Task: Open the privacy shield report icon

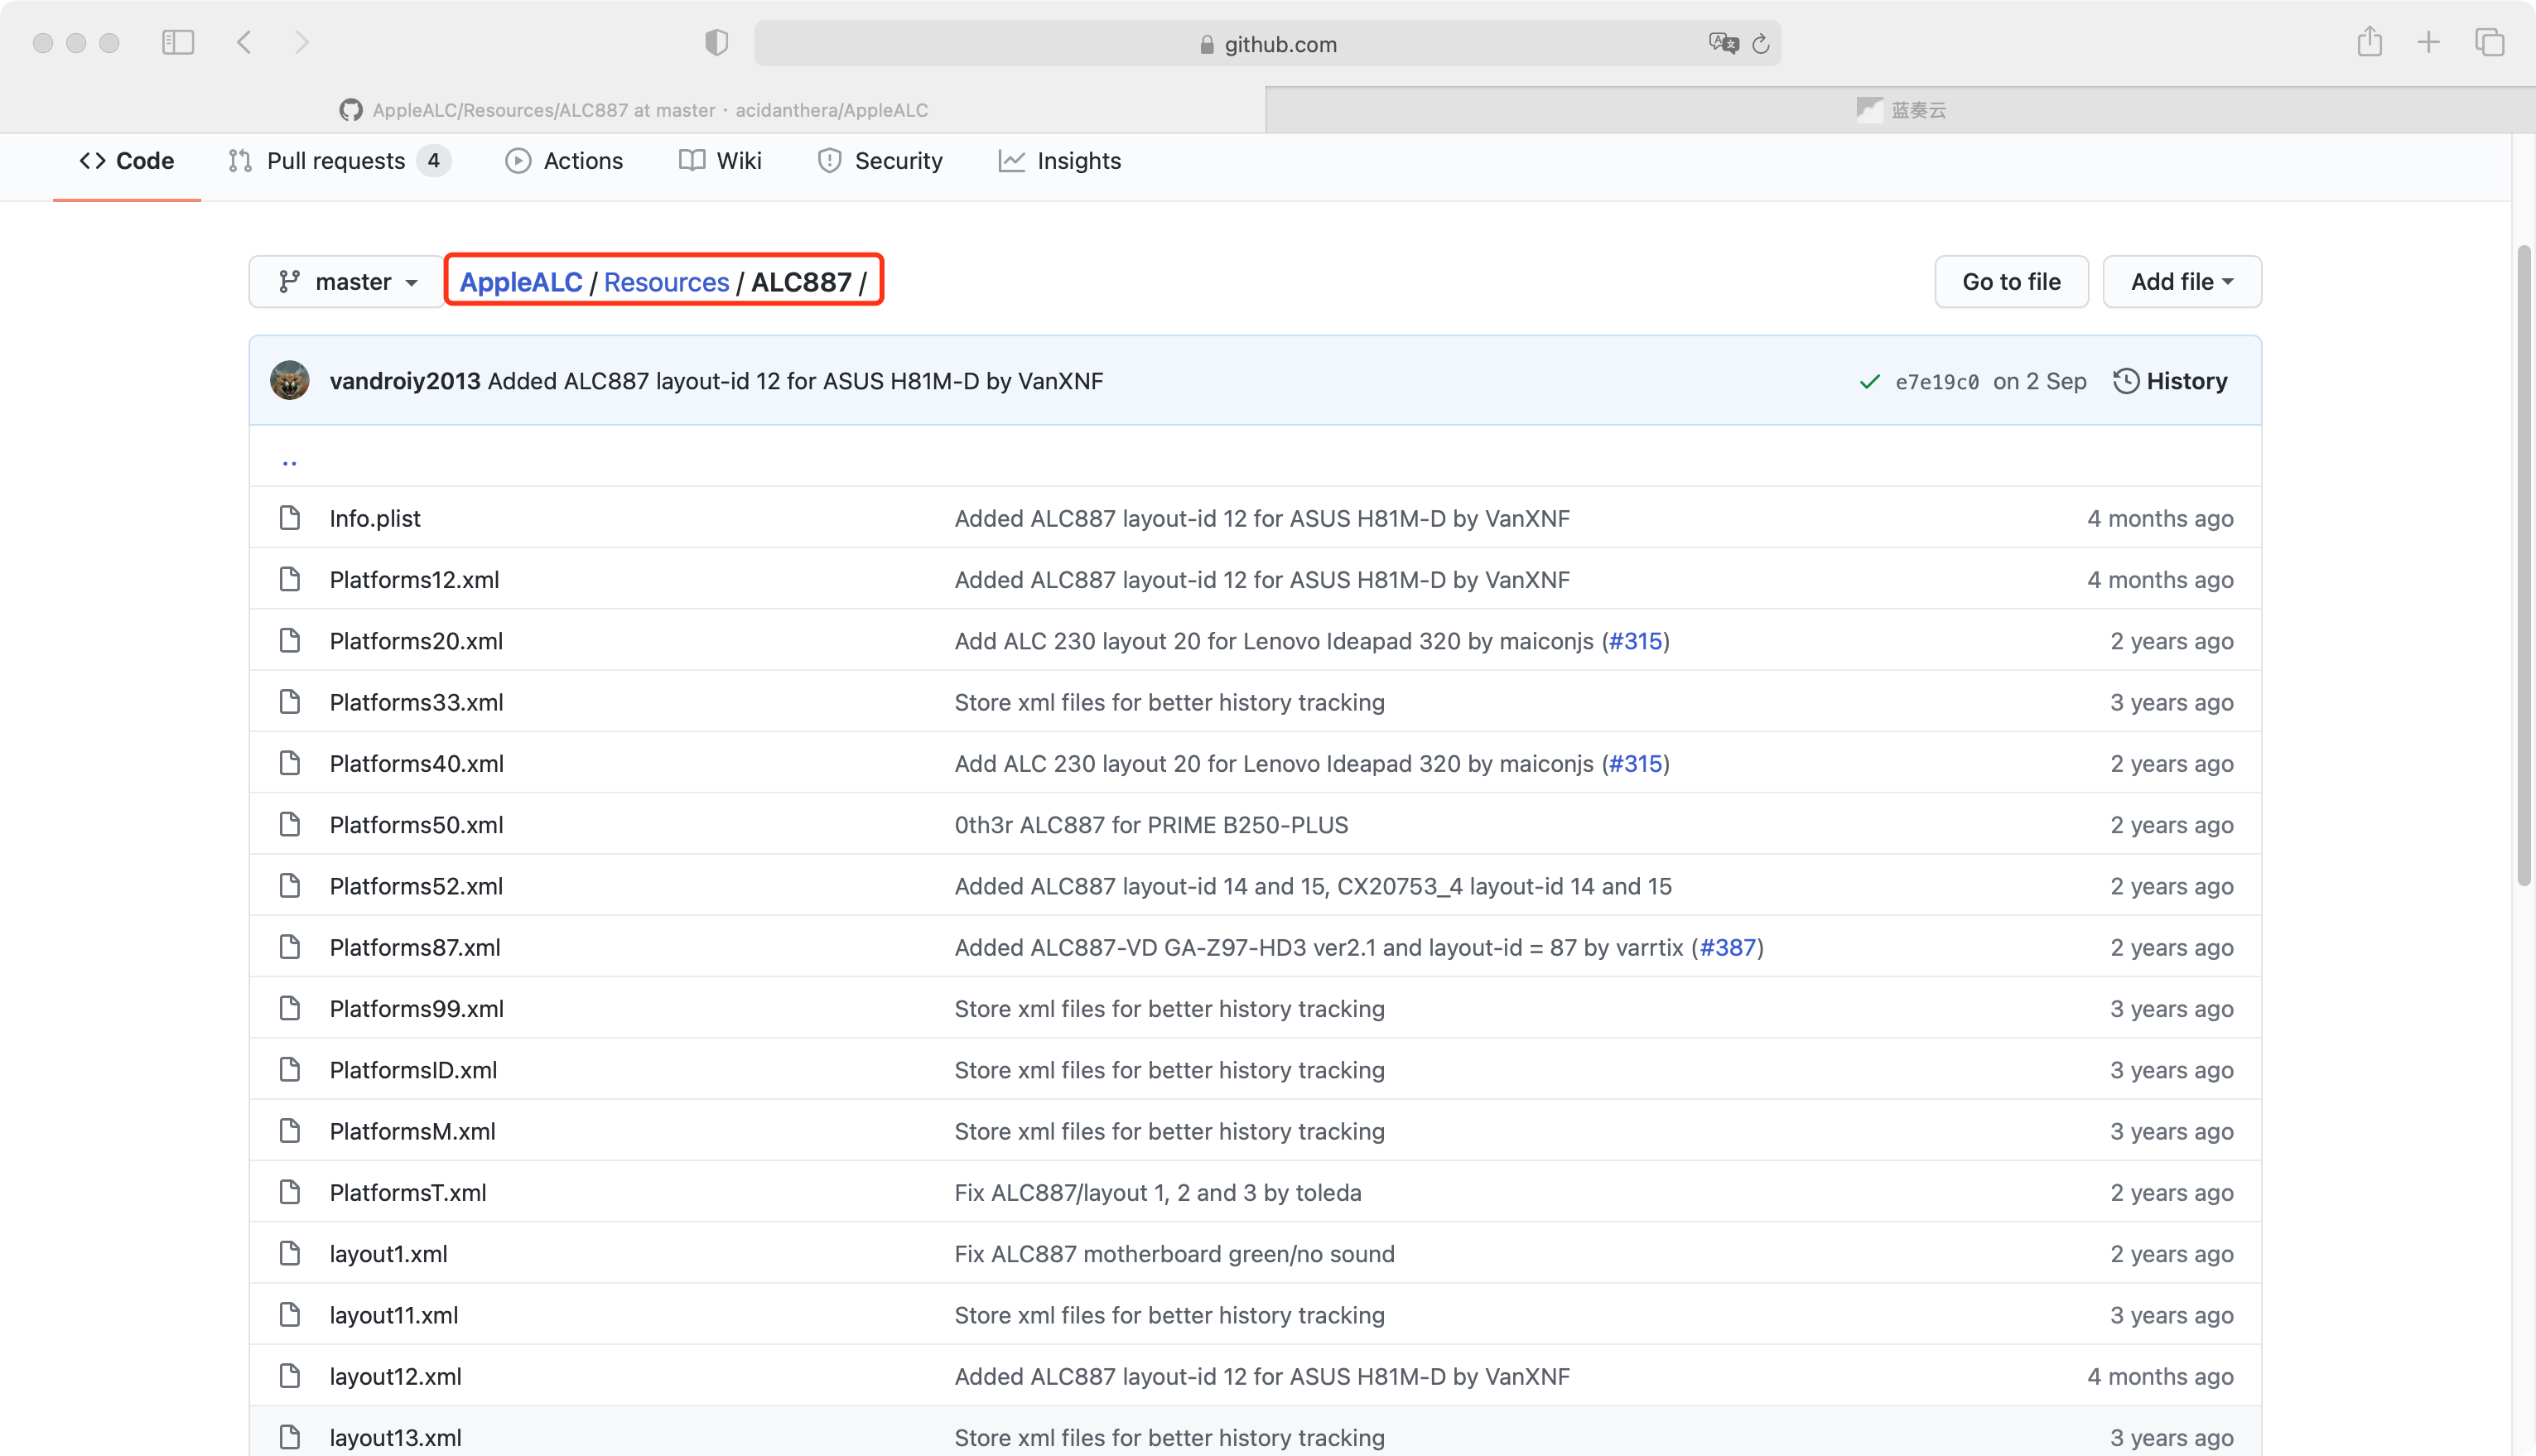Action: pos(716,42)
